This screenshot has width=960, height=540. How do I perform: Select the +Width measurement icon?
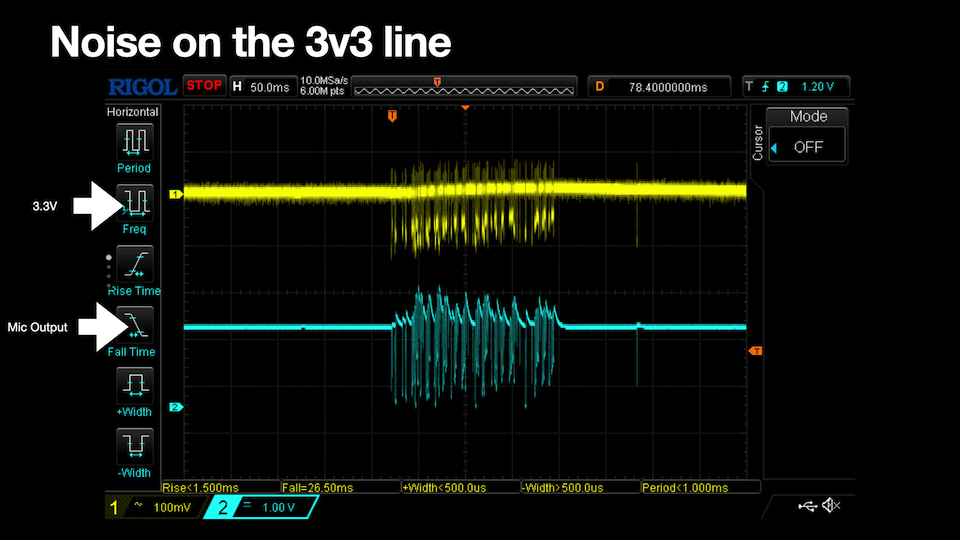tap(134, 385)
